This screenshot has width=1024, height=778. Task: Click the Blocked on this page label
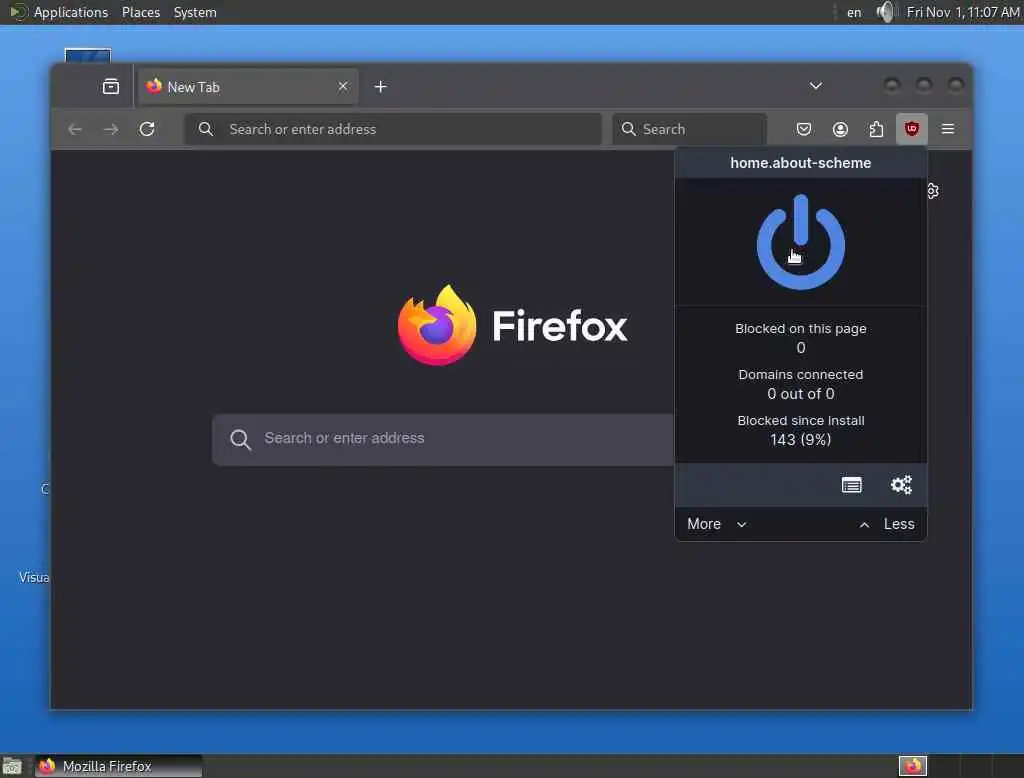(801, 329)
